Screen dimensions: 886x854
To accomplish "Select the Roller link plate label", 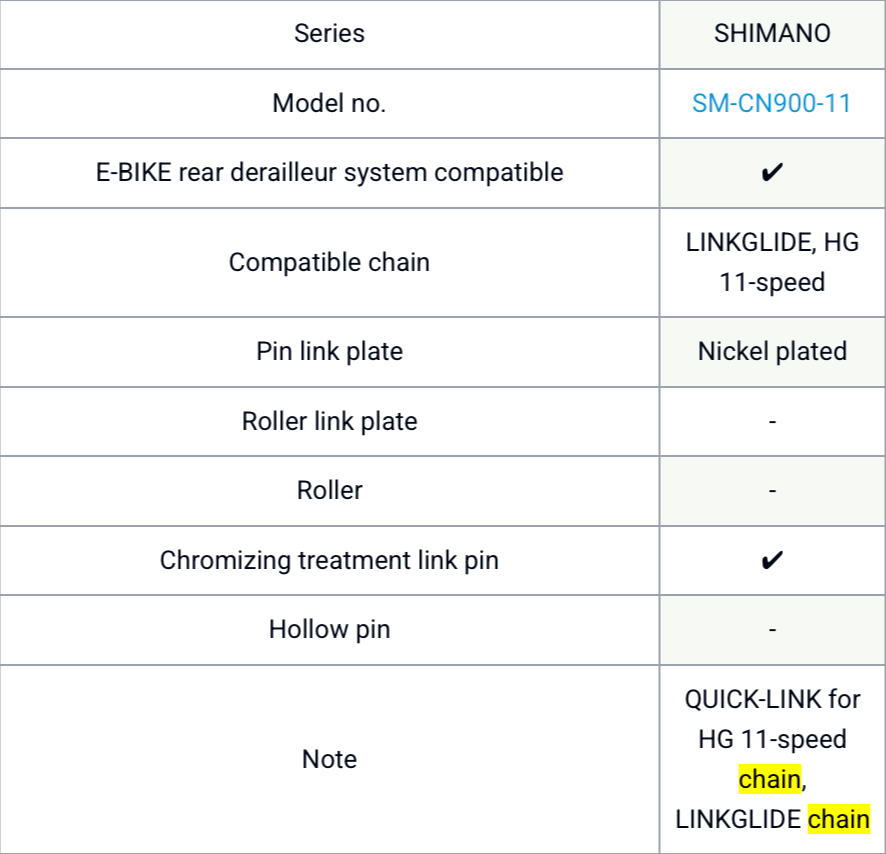I will pos(329,421).
